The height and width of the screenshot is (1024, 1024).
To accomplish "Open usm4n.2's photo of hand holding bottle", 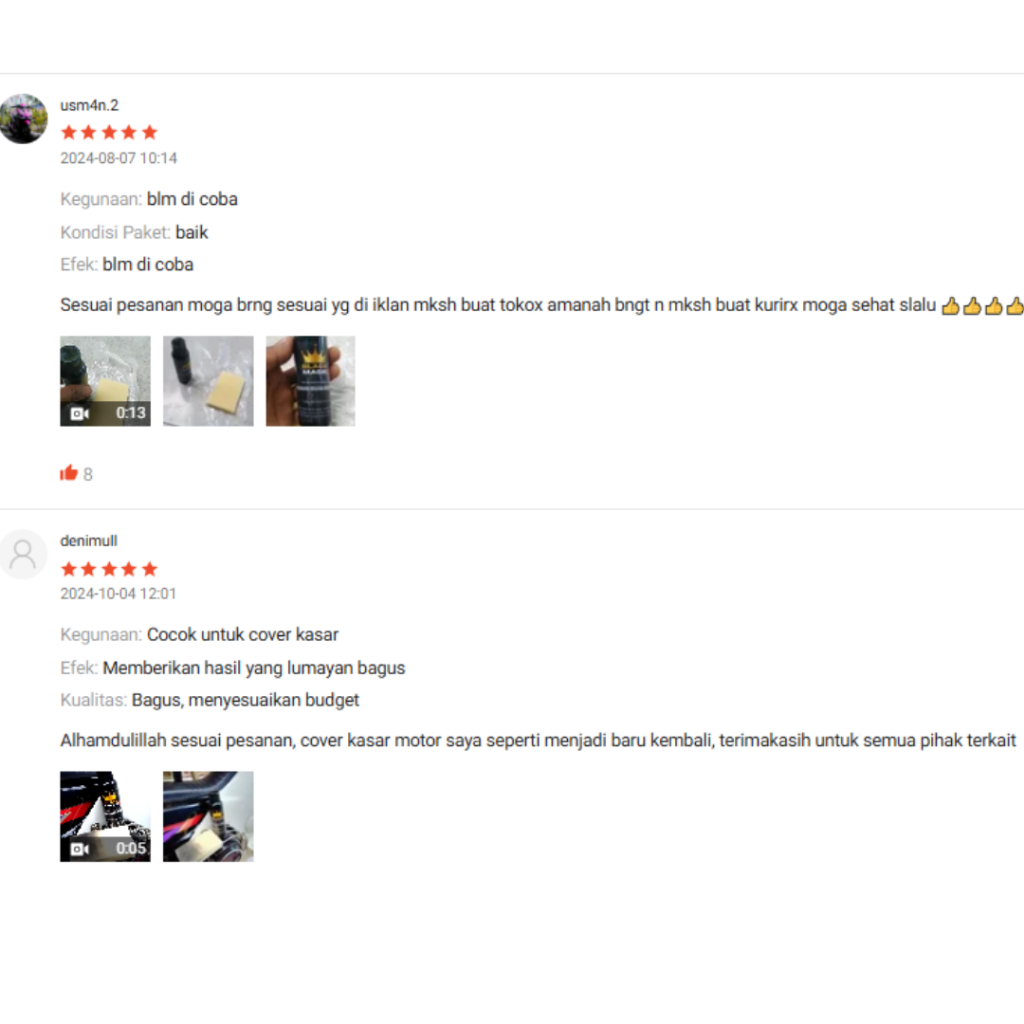I will point(310,381).
